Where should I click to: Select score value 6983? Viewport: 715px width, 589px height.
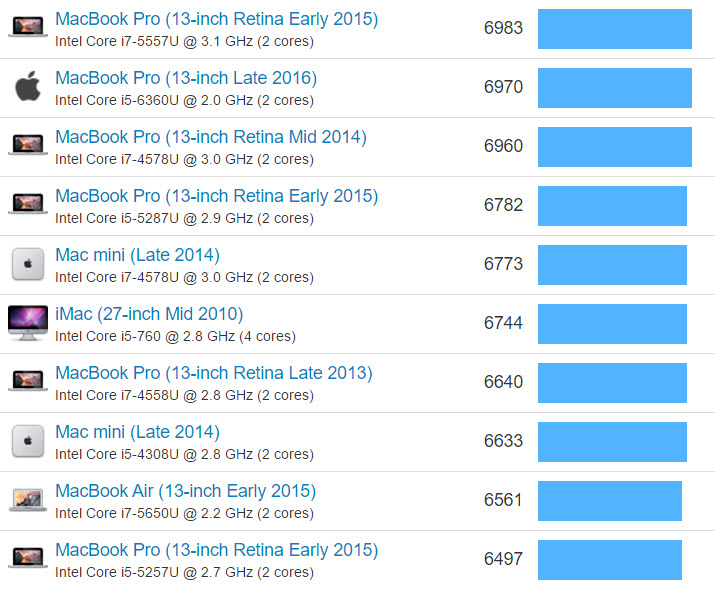(503, 28)
